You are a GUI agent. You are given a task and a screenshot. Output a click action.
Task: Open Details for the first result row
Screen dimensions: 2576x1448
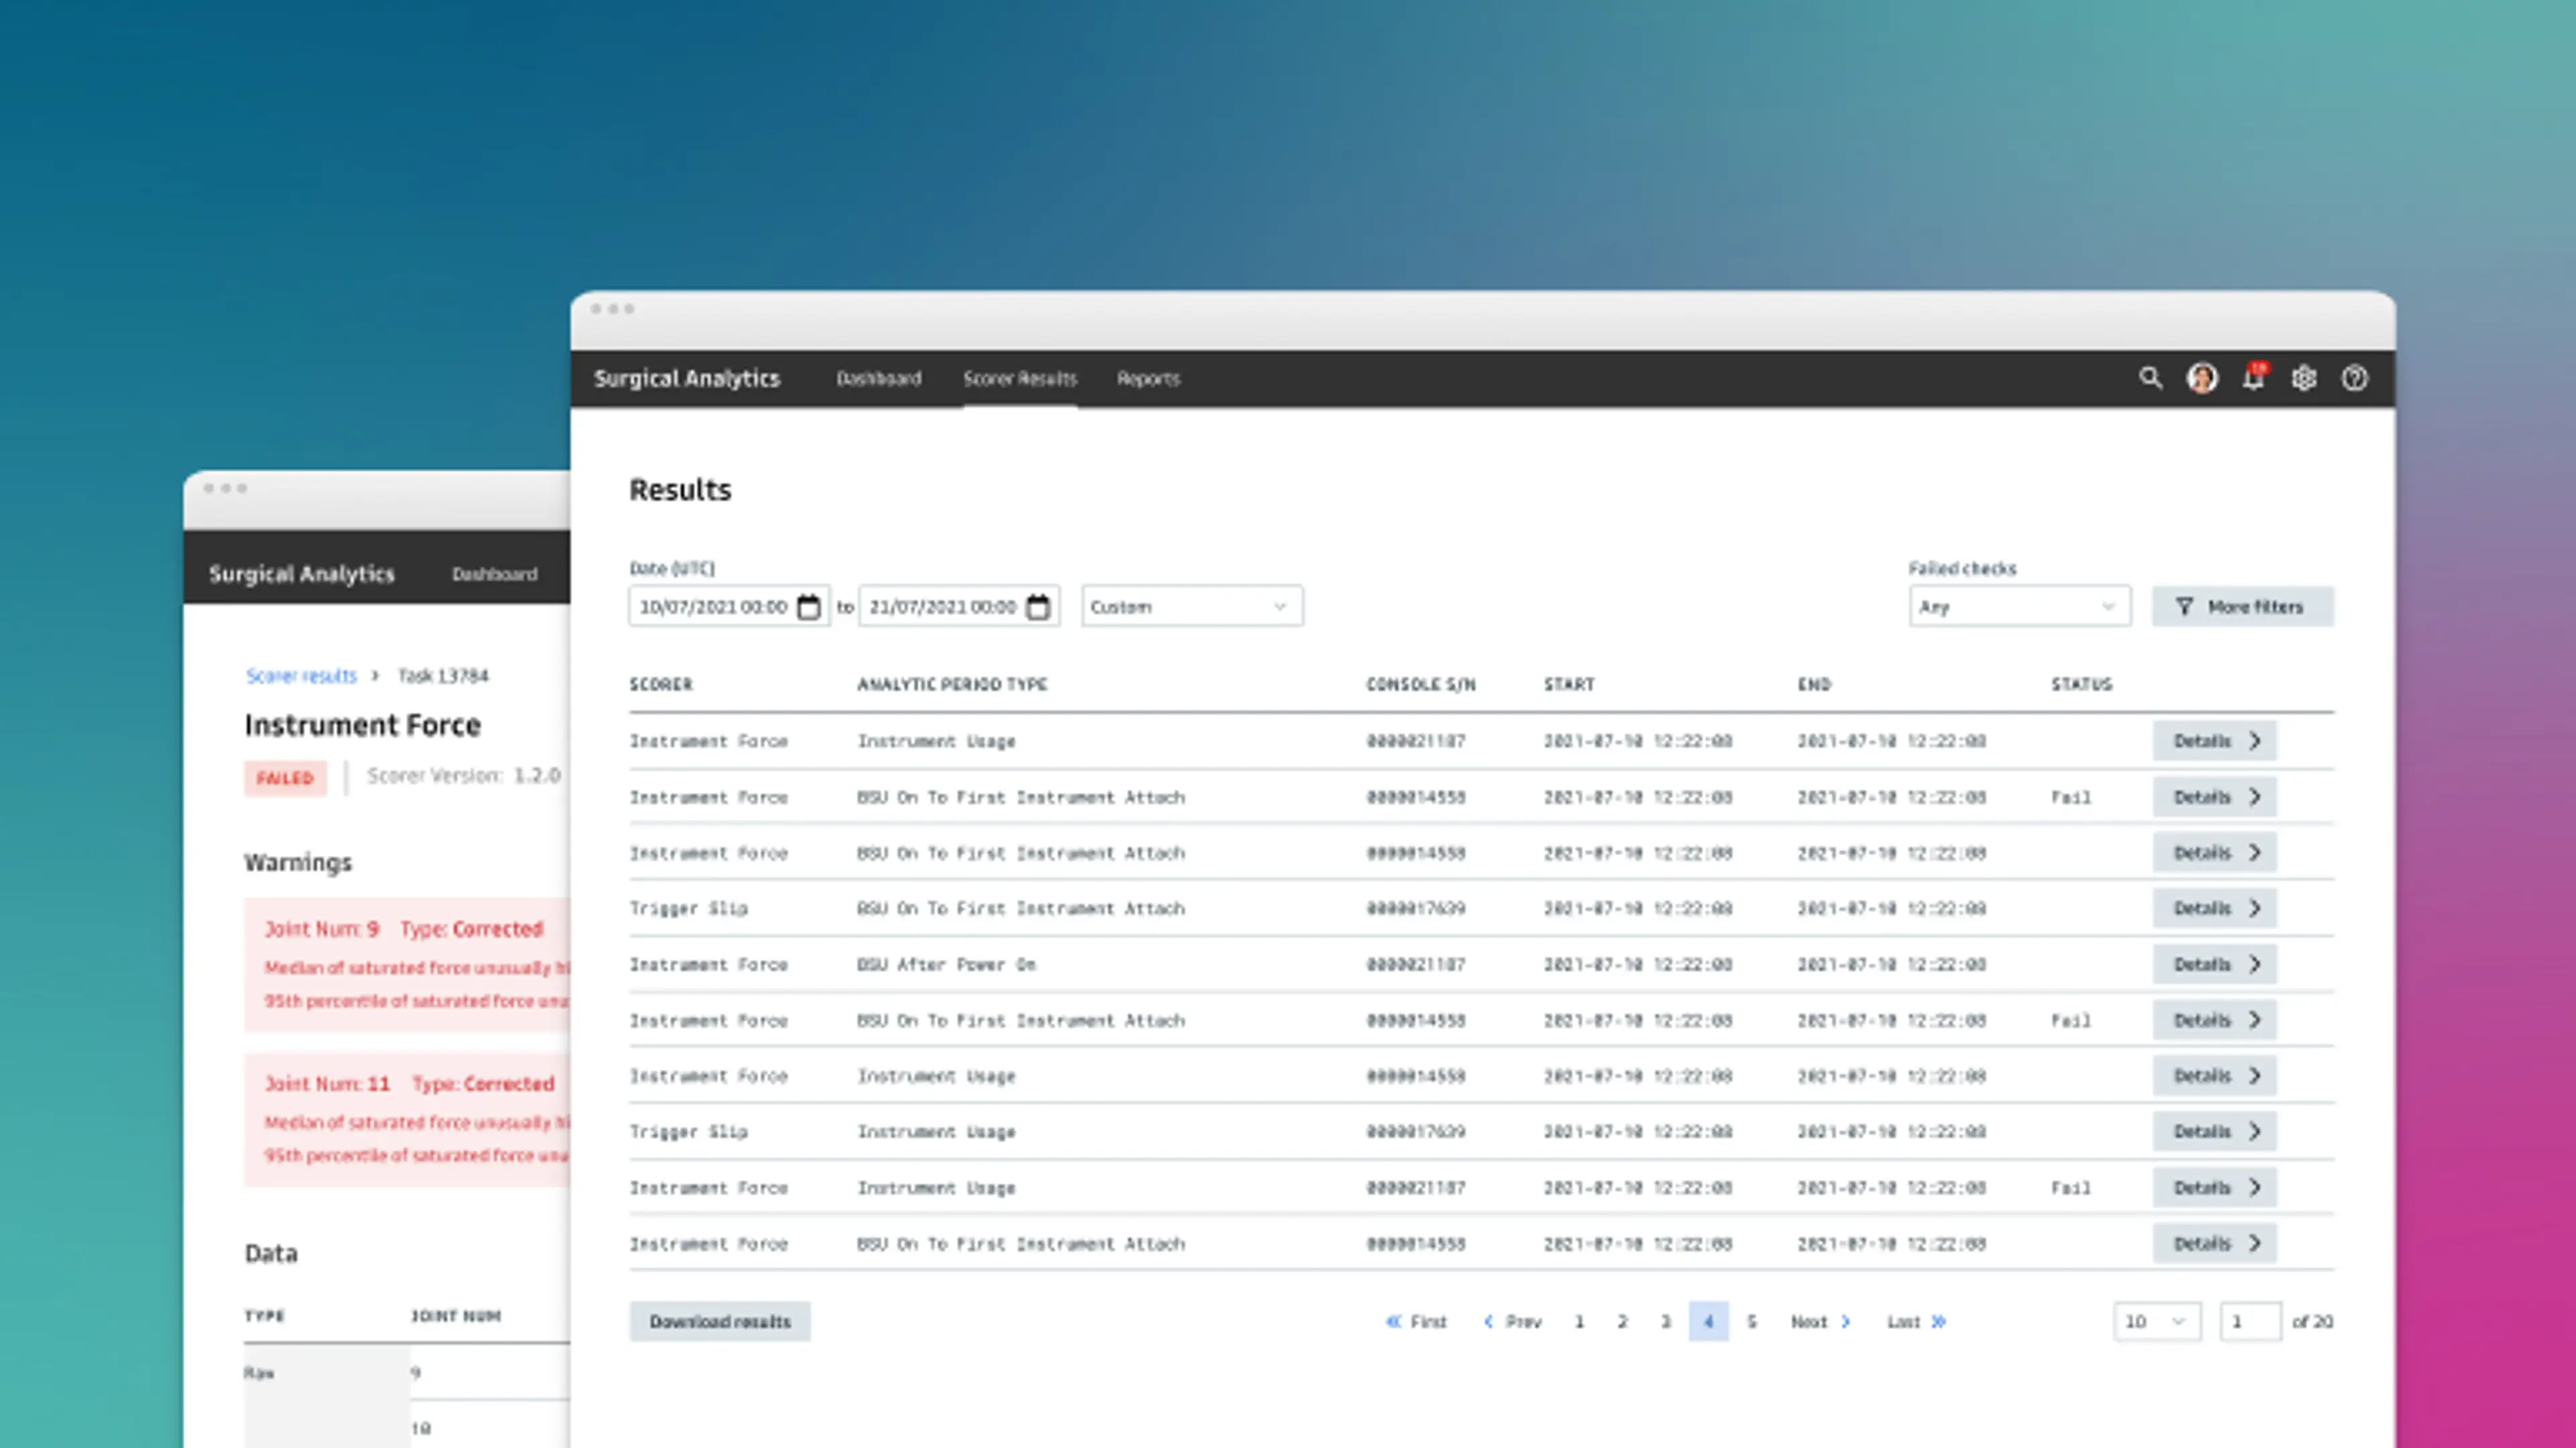[x=2214, y=741]
